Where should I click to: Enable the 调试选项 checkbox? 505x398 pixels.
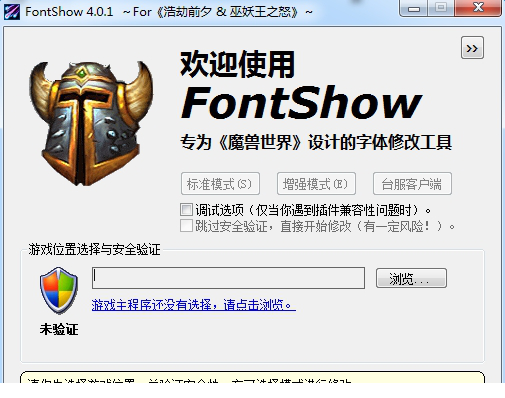tap(186, 210)
